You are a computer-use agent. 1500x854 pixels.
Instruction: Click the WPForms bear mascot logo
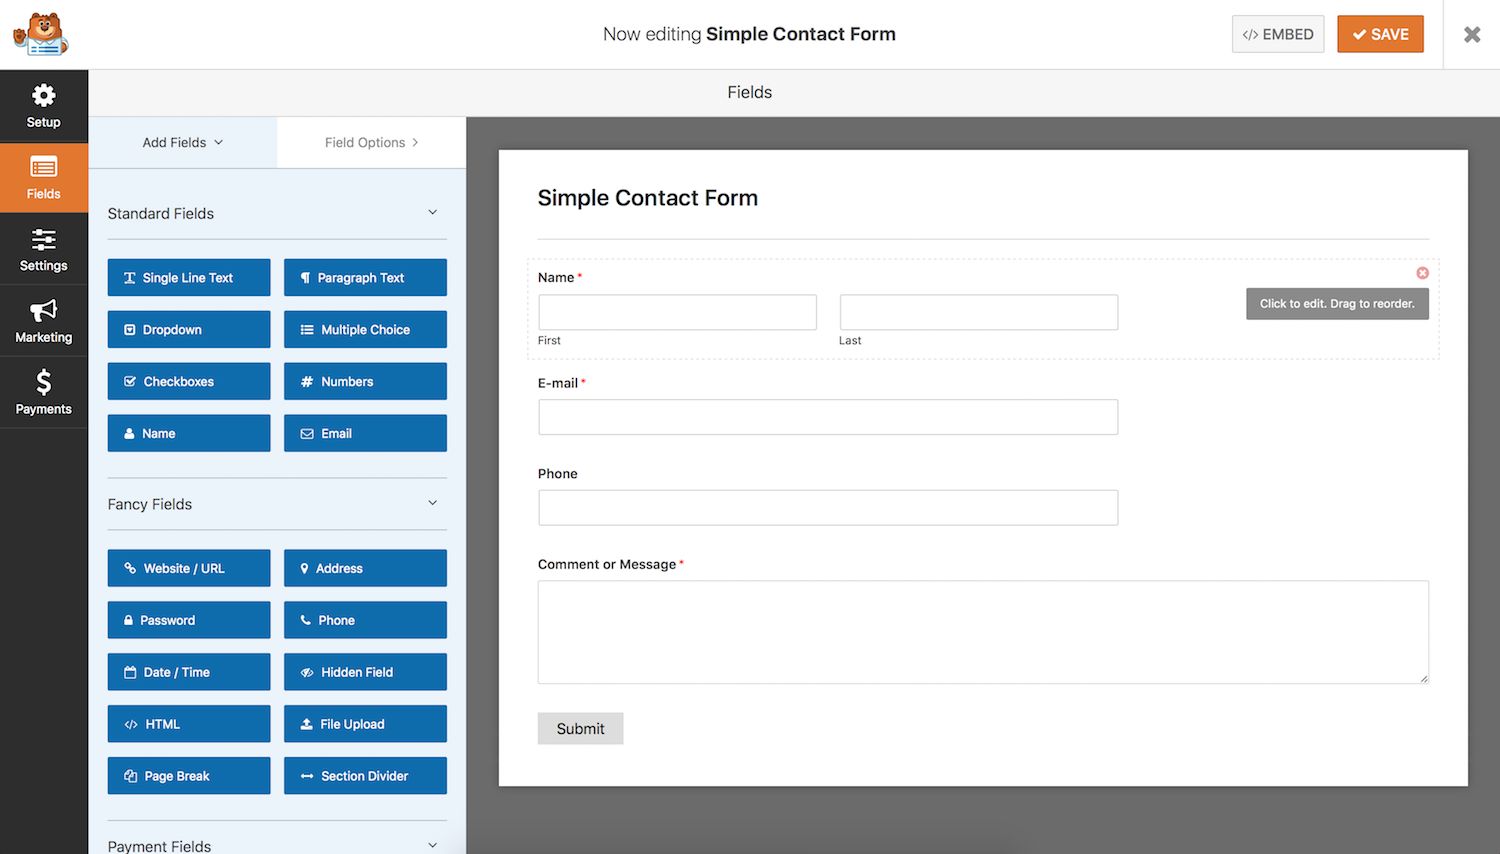(x=40, y=34)
